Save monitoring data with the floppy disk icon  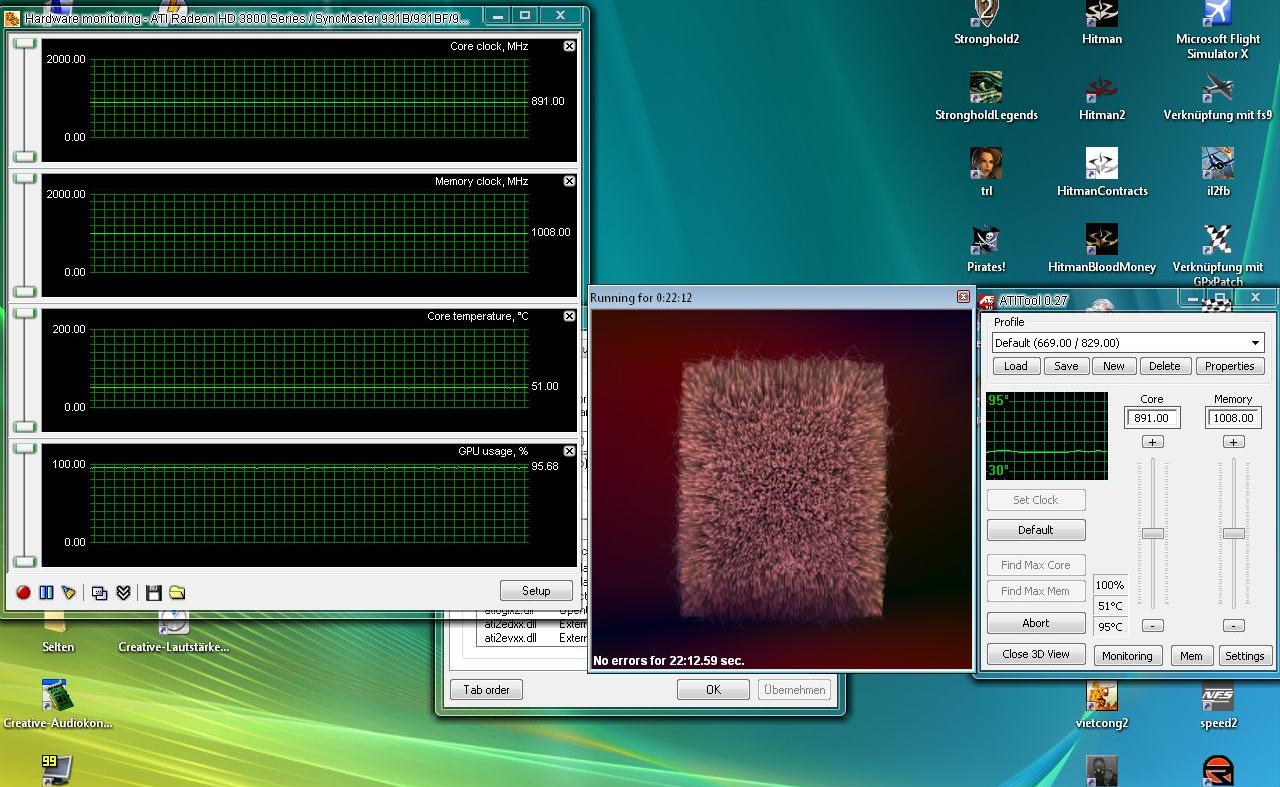[153, 592]
